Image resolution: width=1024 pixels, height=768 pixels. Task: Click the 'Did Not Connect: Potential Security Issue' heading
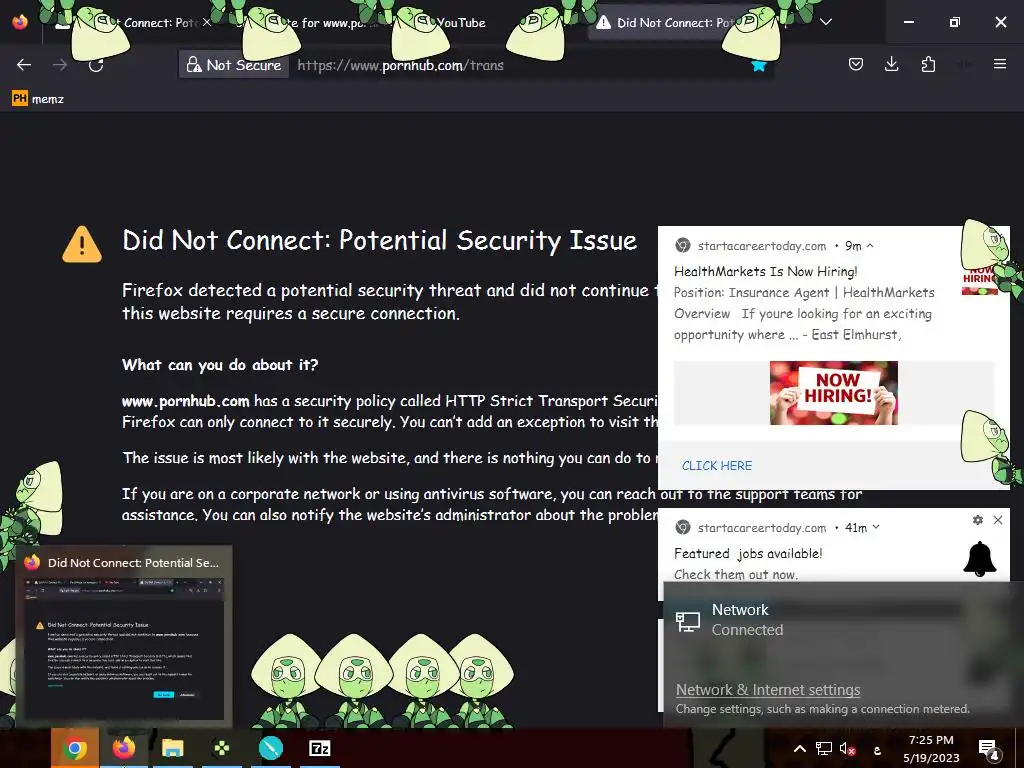point(379,240)
